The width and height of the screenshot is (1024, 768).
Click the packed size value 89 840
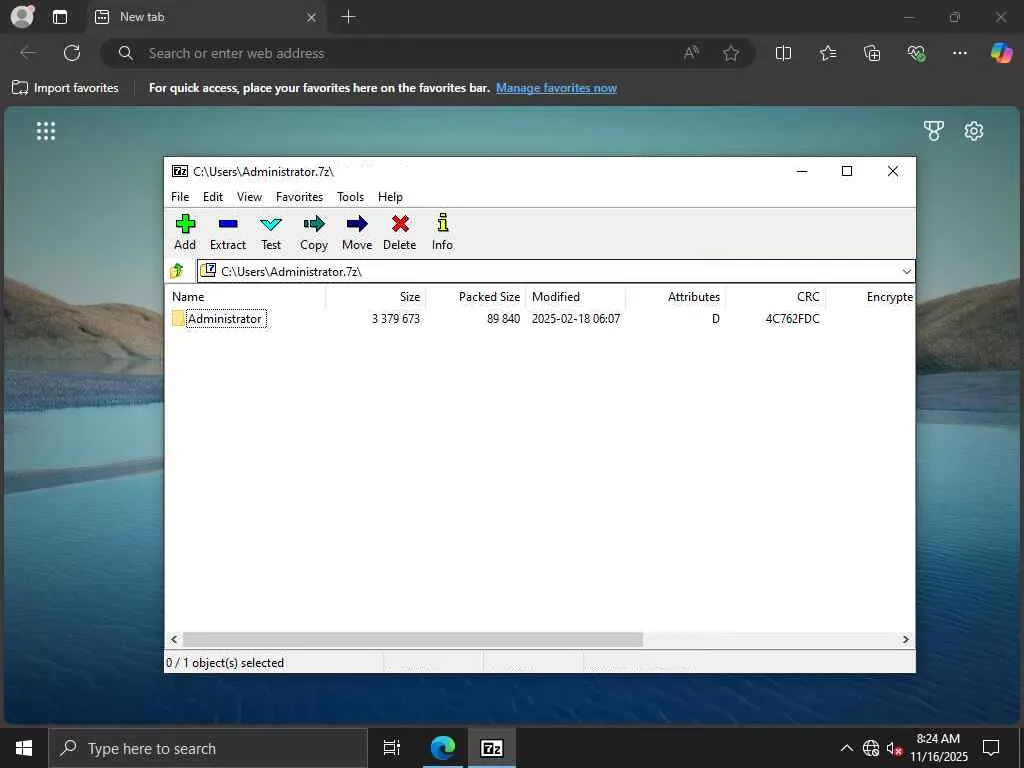[504, 319]
